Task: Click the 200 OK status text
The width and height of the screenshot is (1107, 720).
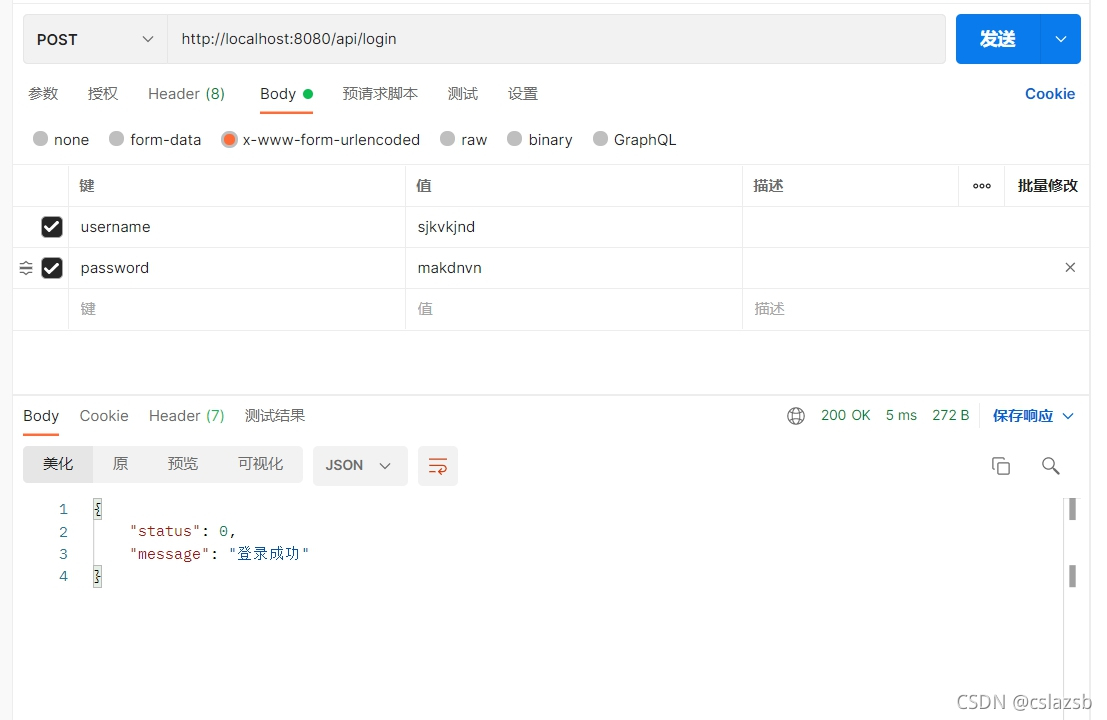Action: [x=845, y=415]
